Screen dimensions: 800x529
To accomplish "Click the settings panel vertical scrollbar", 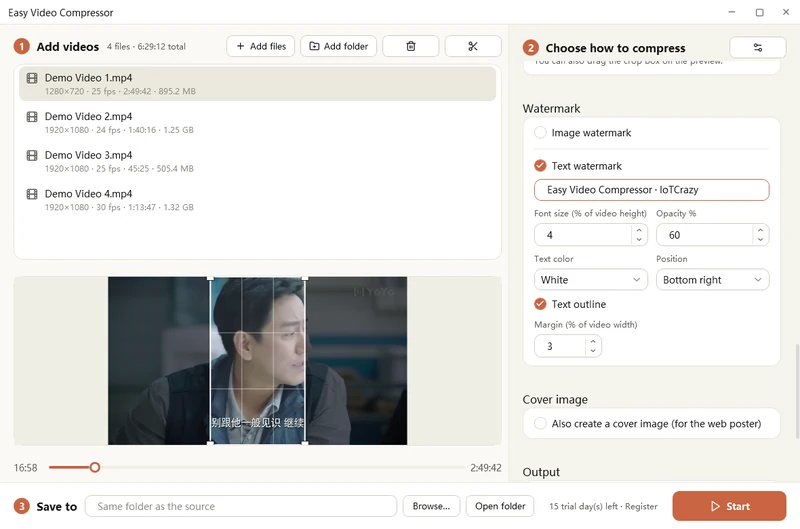I will pos(797,391).
